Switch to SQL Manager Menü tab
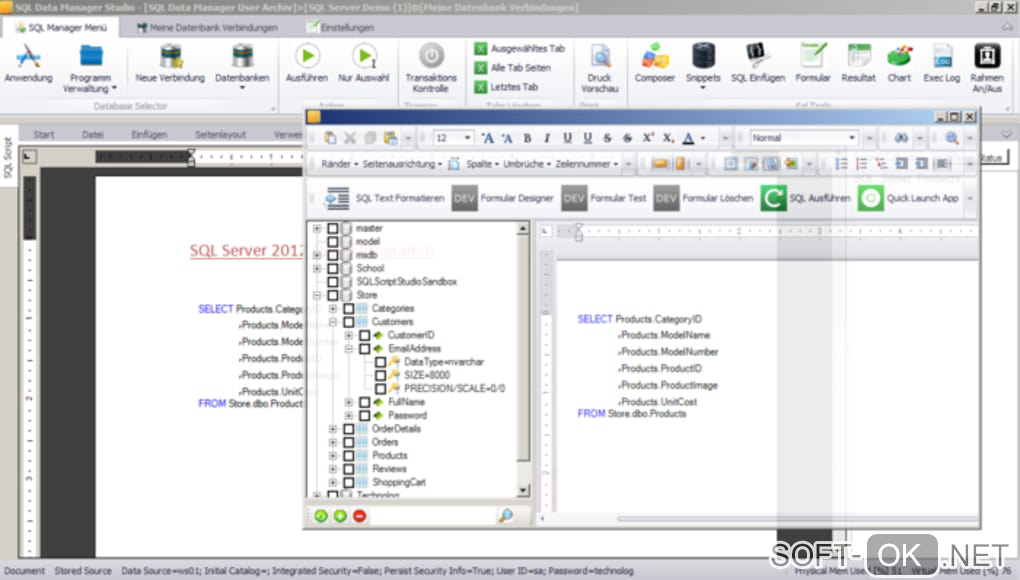Screen dimensions: 1020x580 click(x=61, y=28)
